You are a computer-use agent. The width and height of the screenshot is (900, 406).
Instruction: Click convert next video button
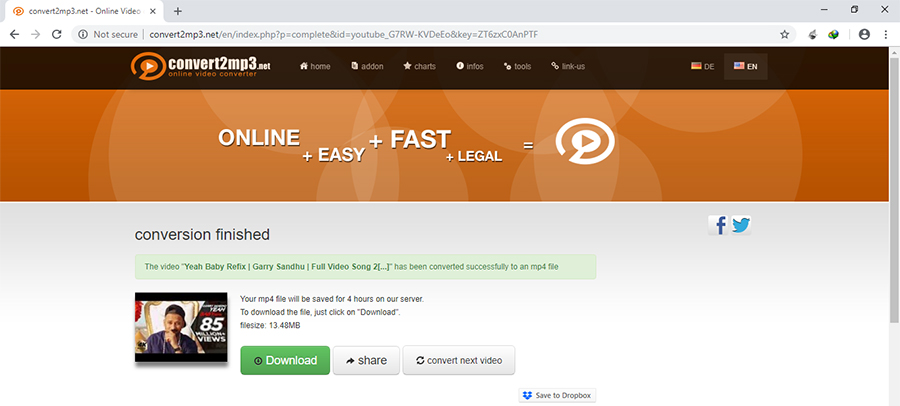coord(458,360)
